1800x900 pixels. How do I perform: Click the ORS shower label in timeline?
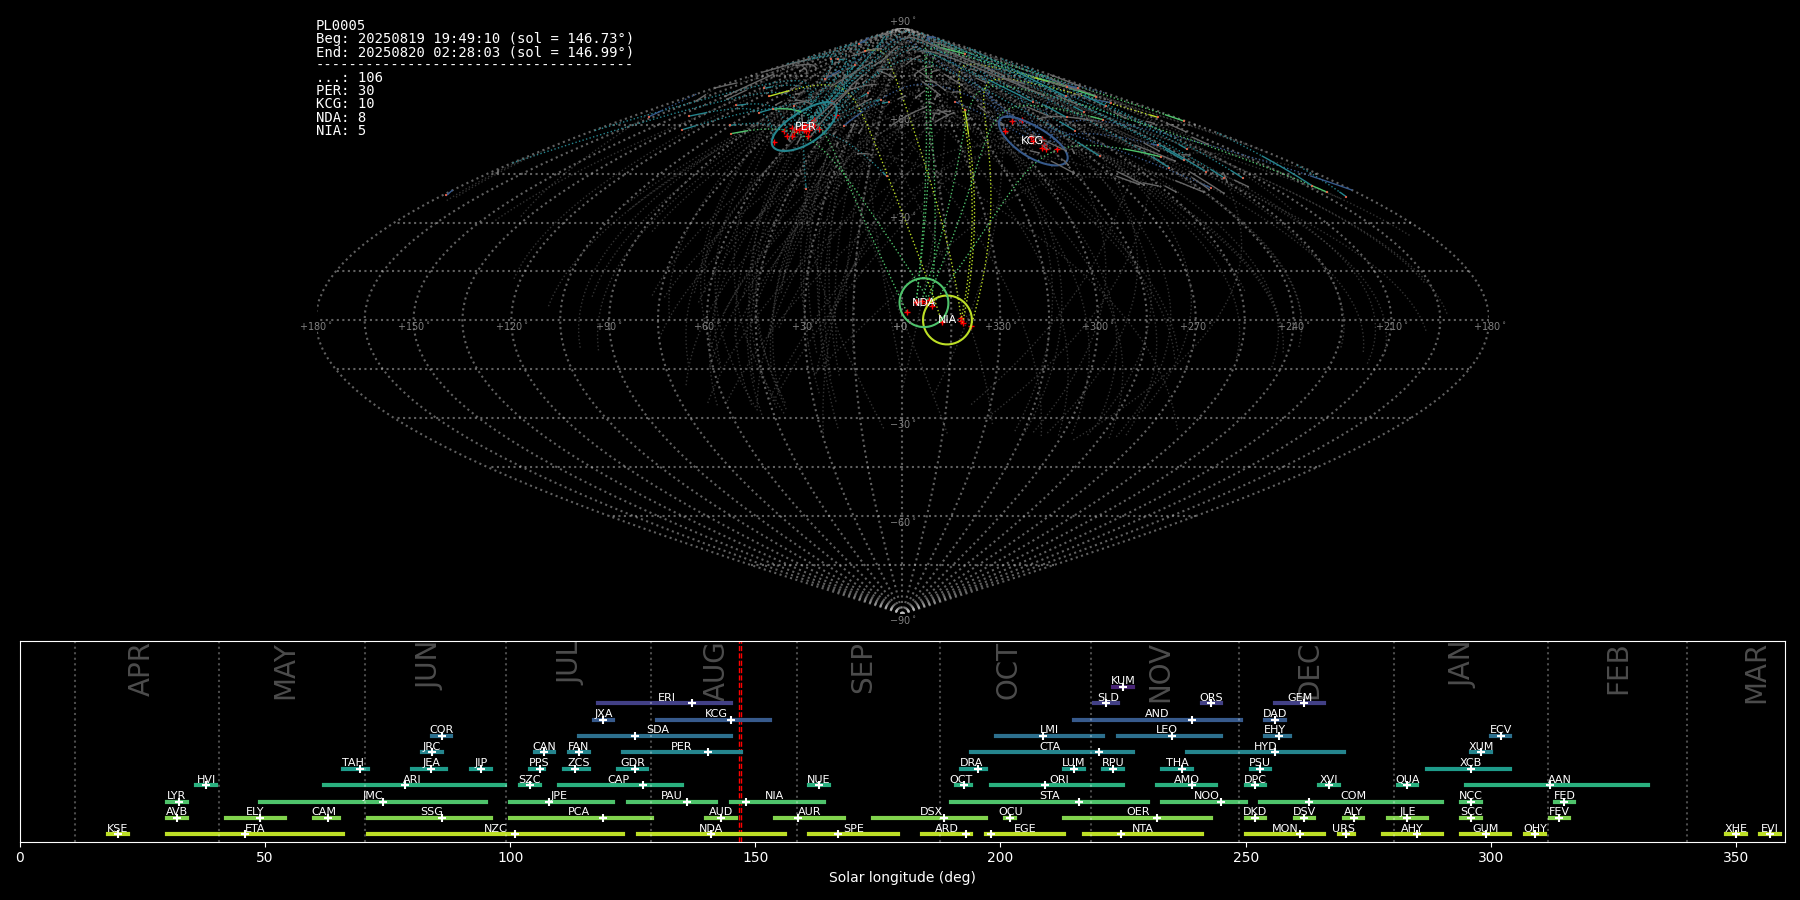click(1211, 698)
